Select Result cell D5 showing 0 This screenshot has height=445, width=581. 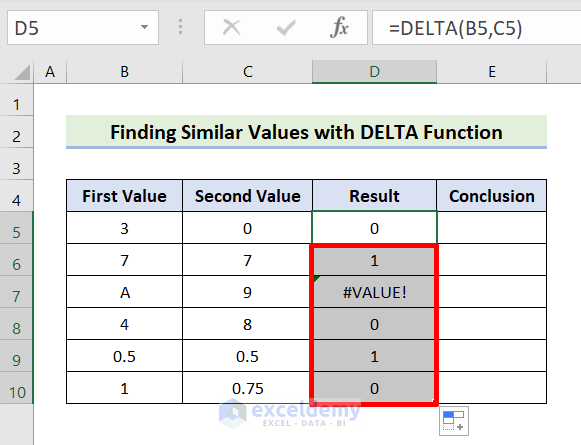[x=374, y=228]
